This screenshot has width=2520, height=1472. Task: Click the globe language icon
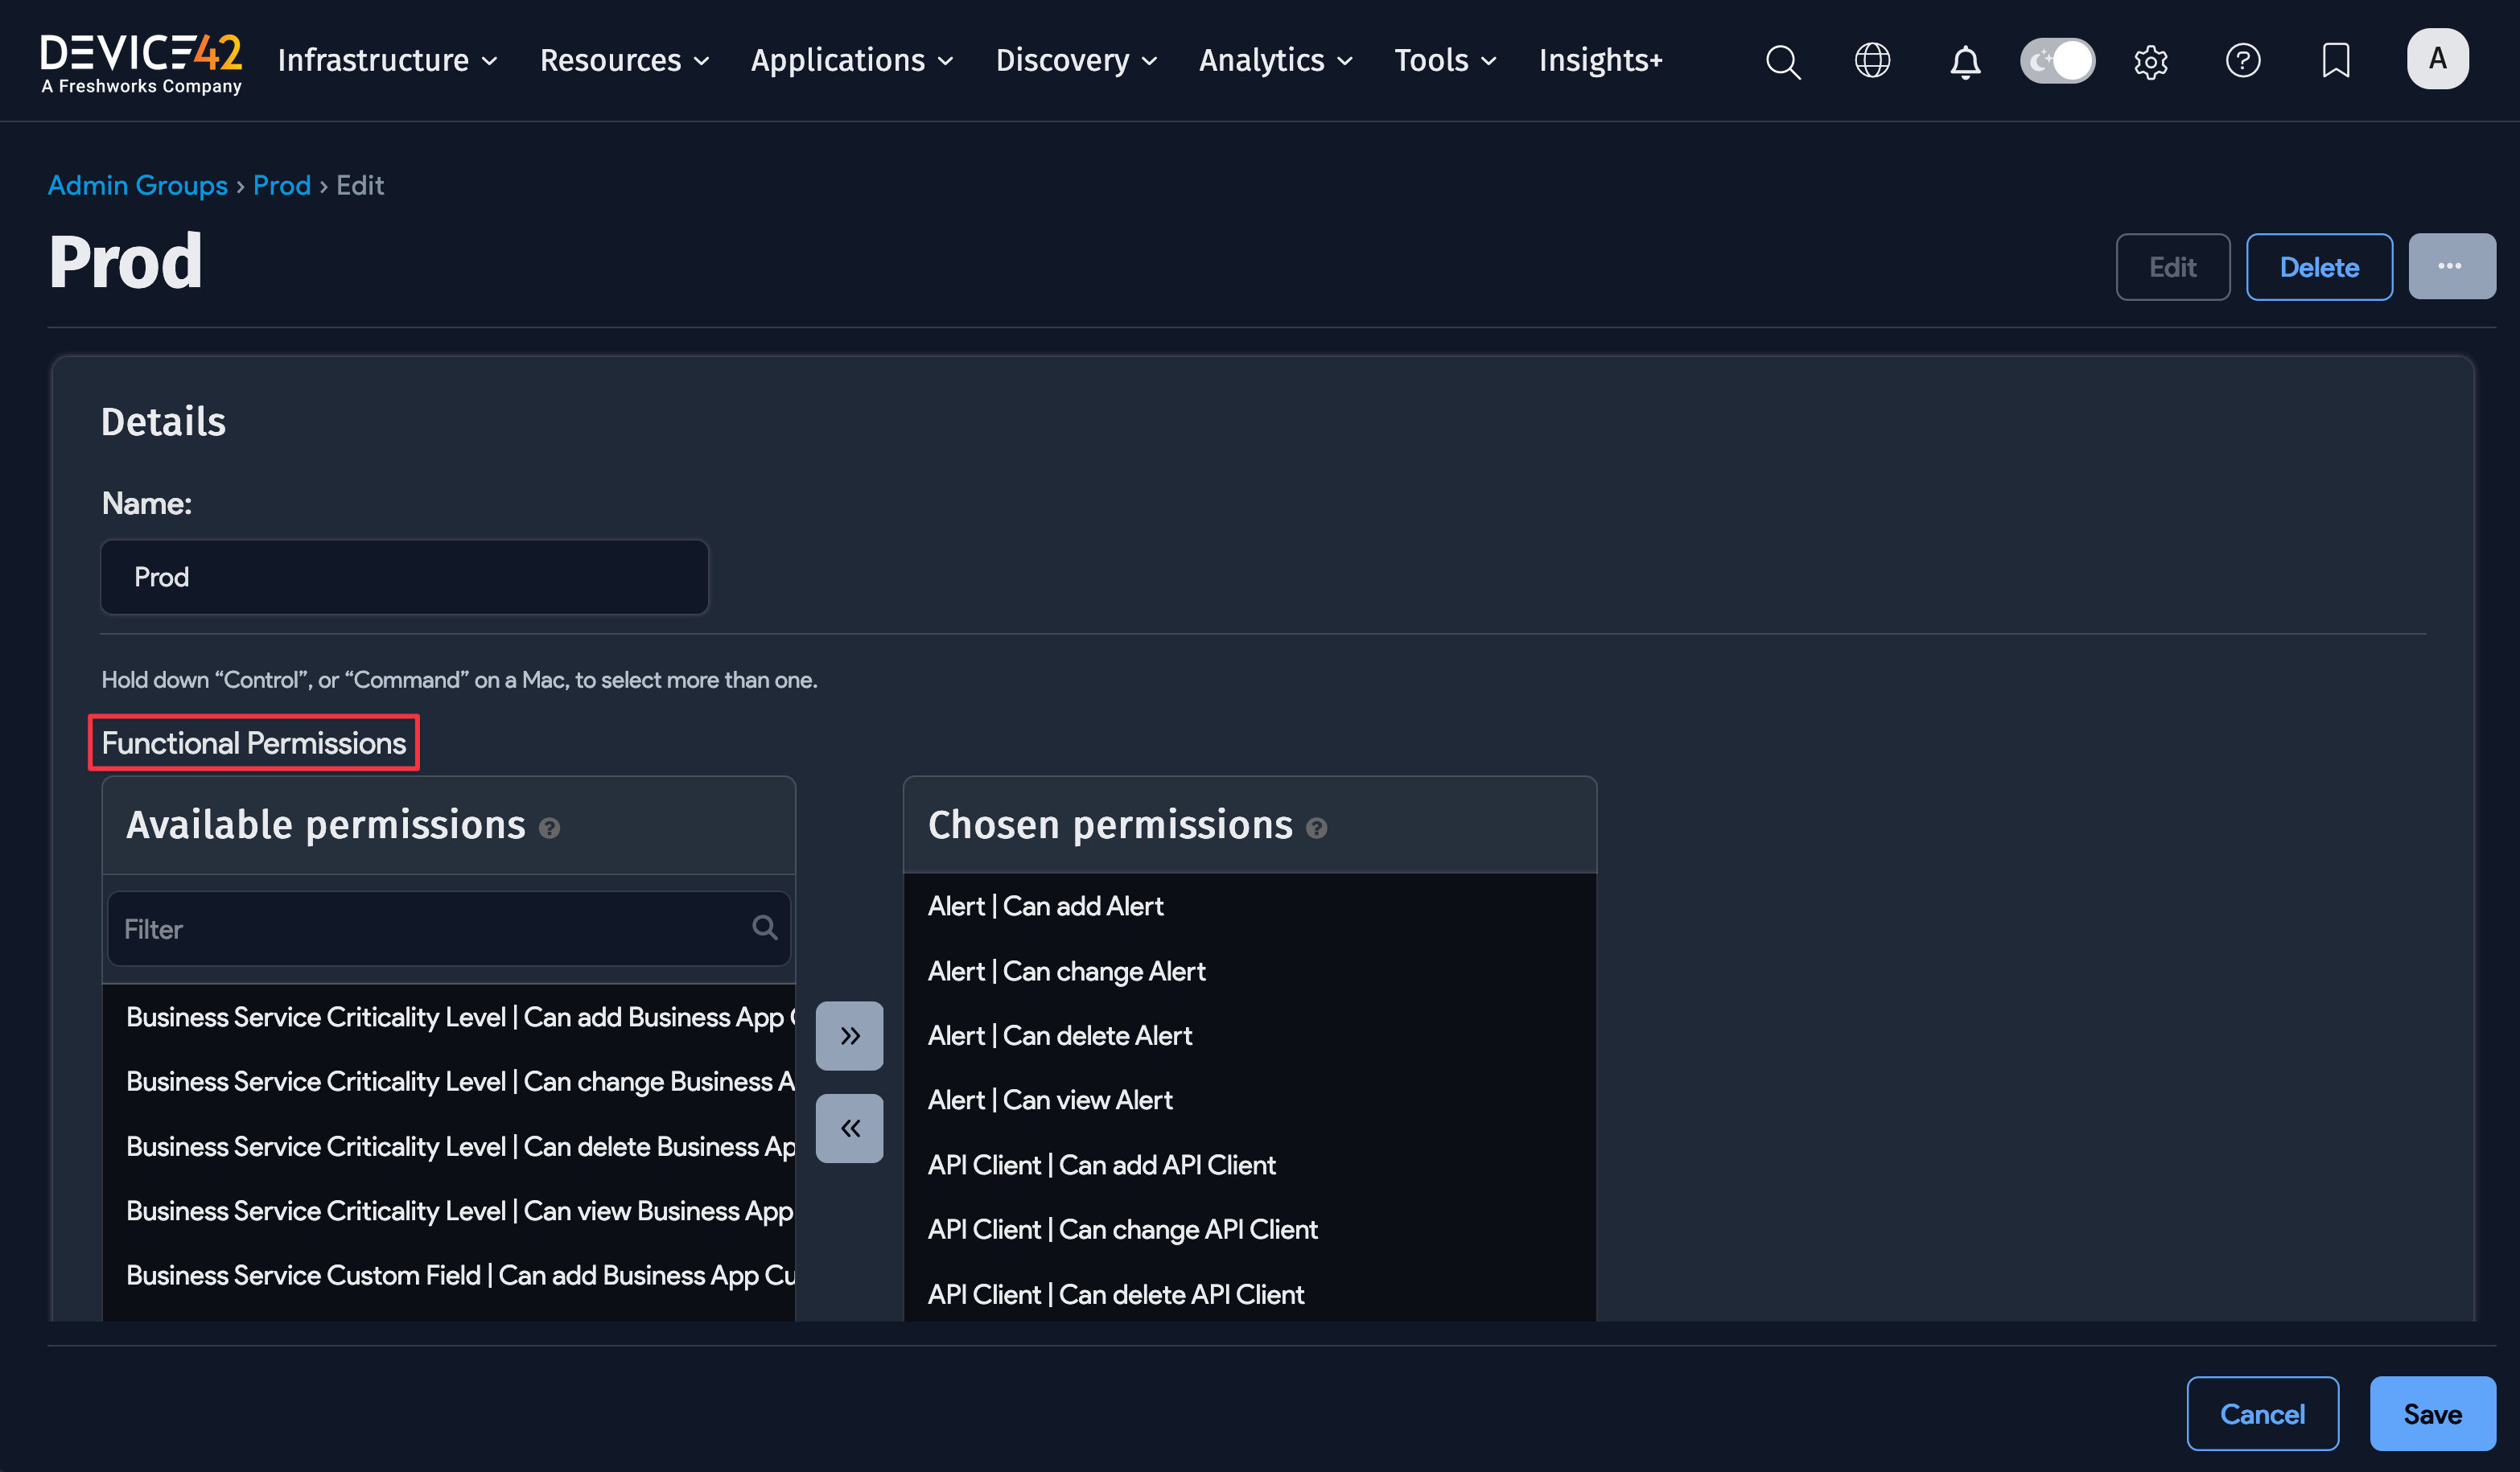(1872, 61)
